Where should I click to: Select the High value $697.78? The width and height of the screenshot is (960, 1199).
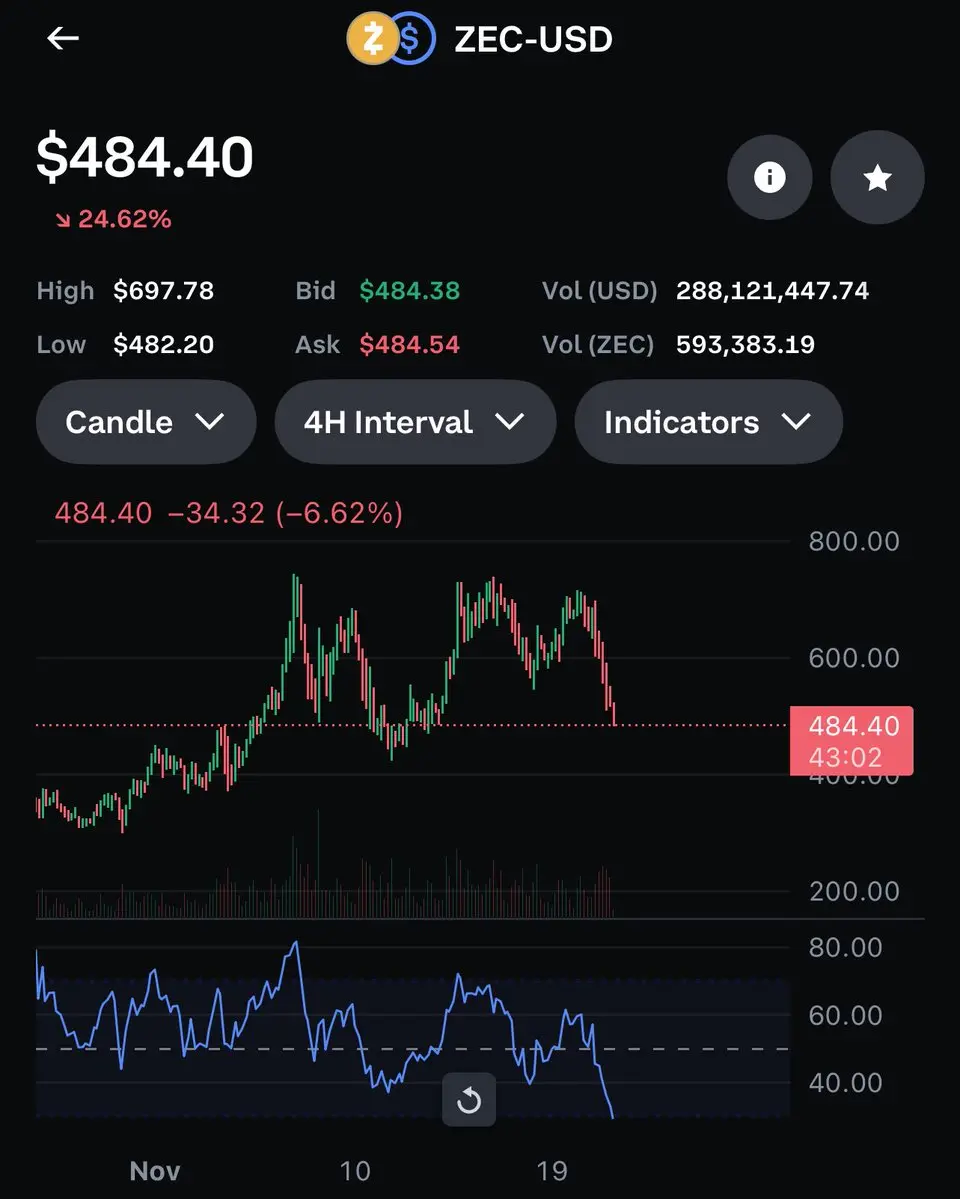point(164,291)
